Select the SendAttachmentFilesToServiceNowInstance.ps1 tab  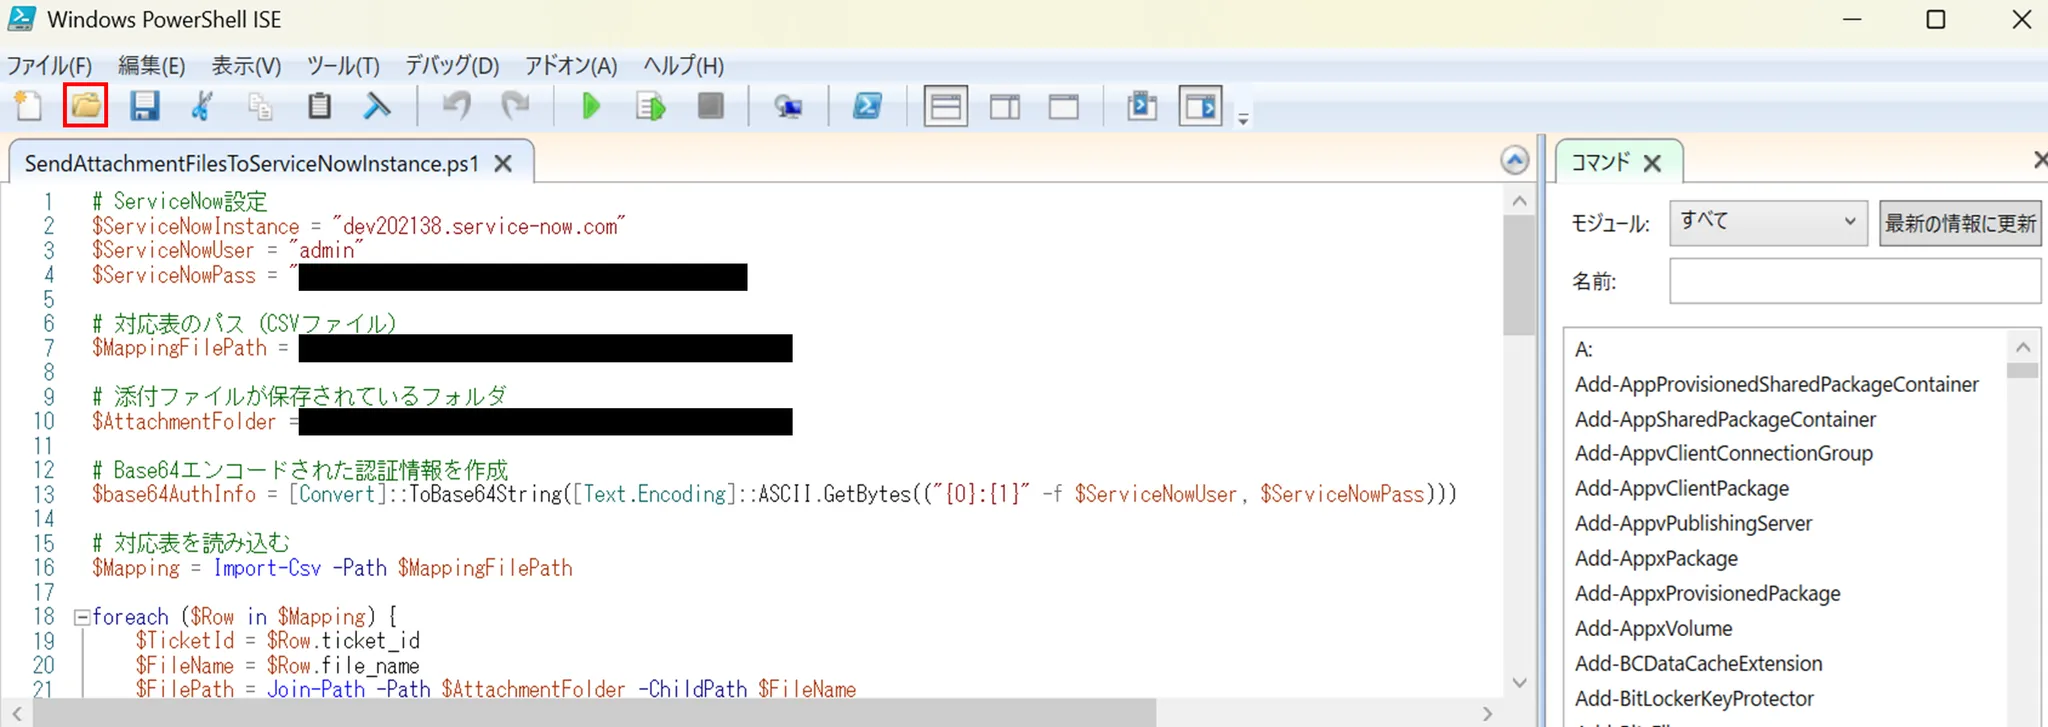pyautogui.click(x=252, y=163)
